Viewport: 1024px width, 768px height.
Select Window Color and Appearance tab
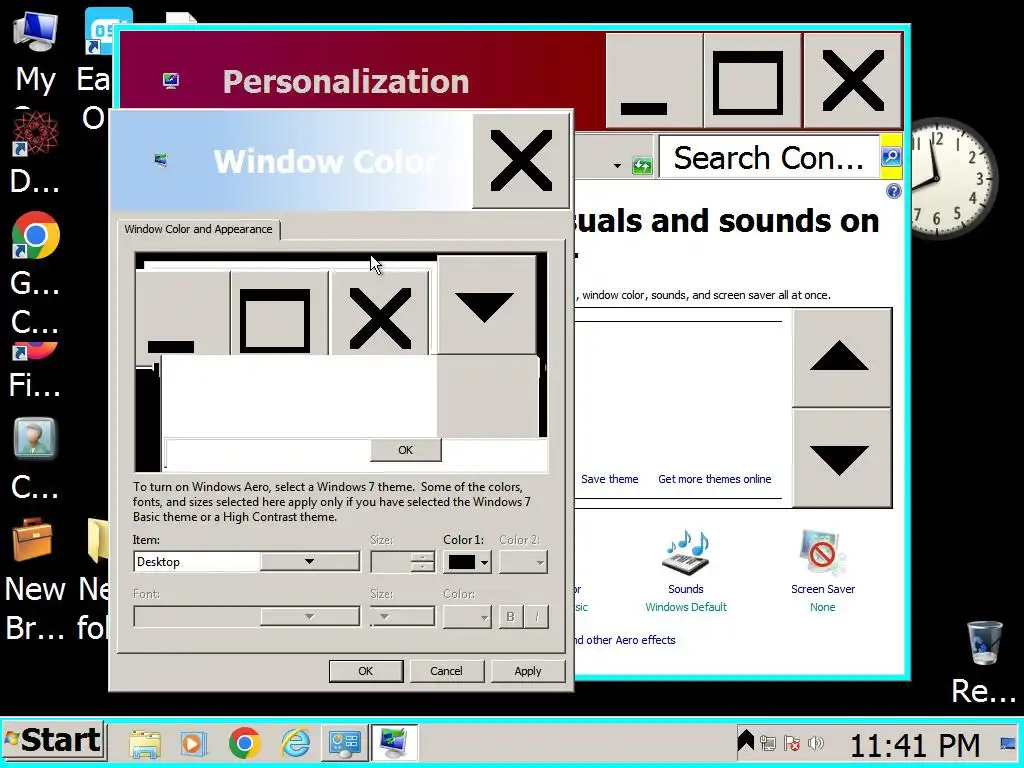point(199,229)
